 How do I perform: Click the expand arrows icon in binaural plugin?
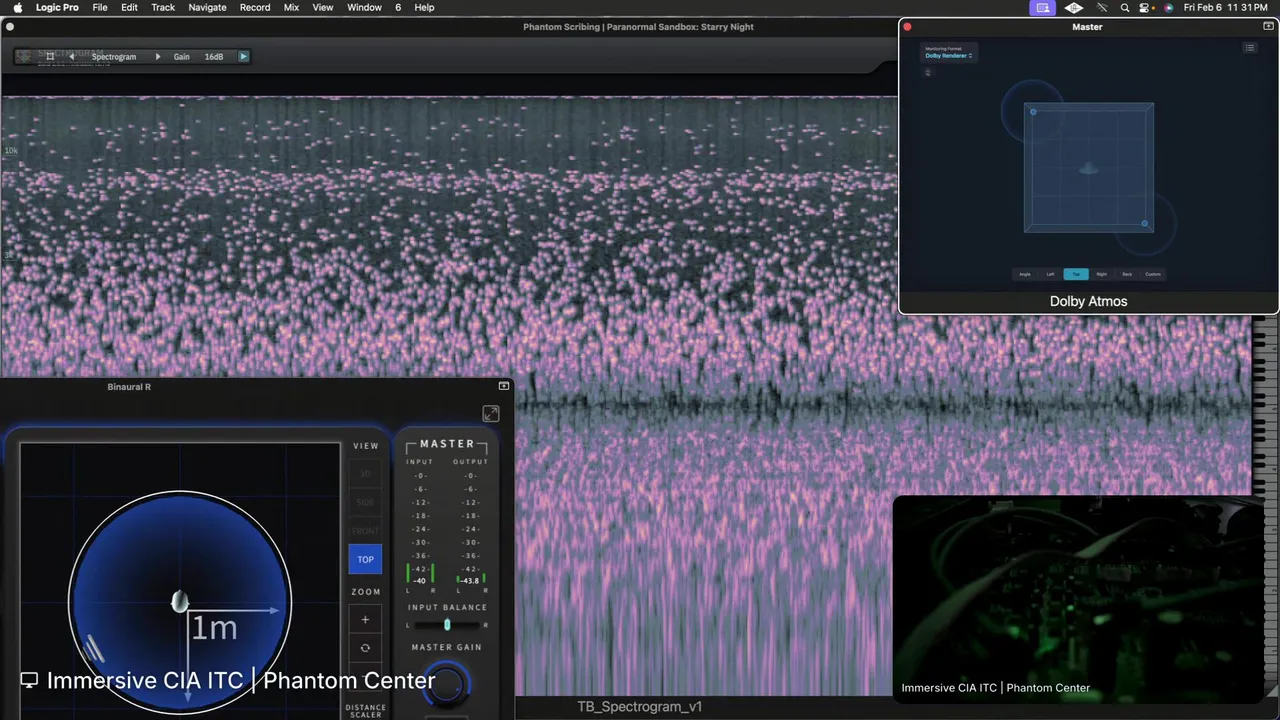point(490,414)
